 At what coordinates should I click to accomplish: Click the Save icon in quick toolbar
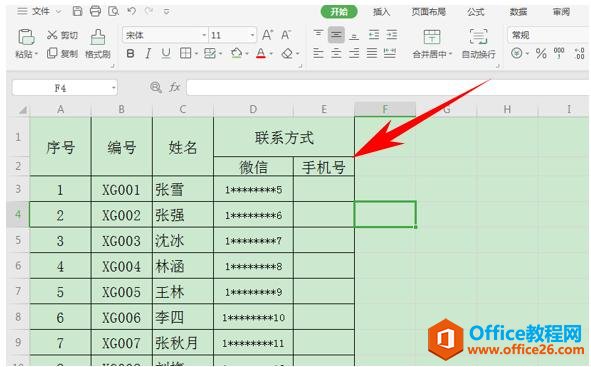click(77, 11)
